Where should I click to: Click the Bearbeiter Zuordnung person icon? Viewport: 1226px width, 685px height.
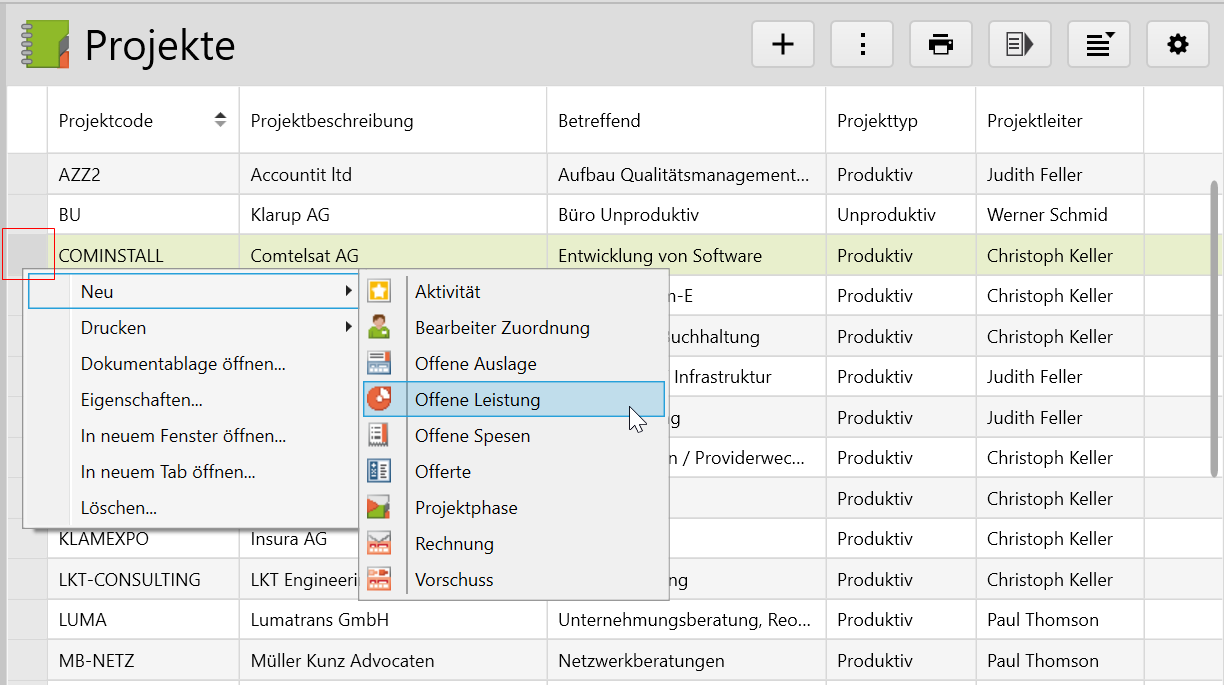[379, 328]
